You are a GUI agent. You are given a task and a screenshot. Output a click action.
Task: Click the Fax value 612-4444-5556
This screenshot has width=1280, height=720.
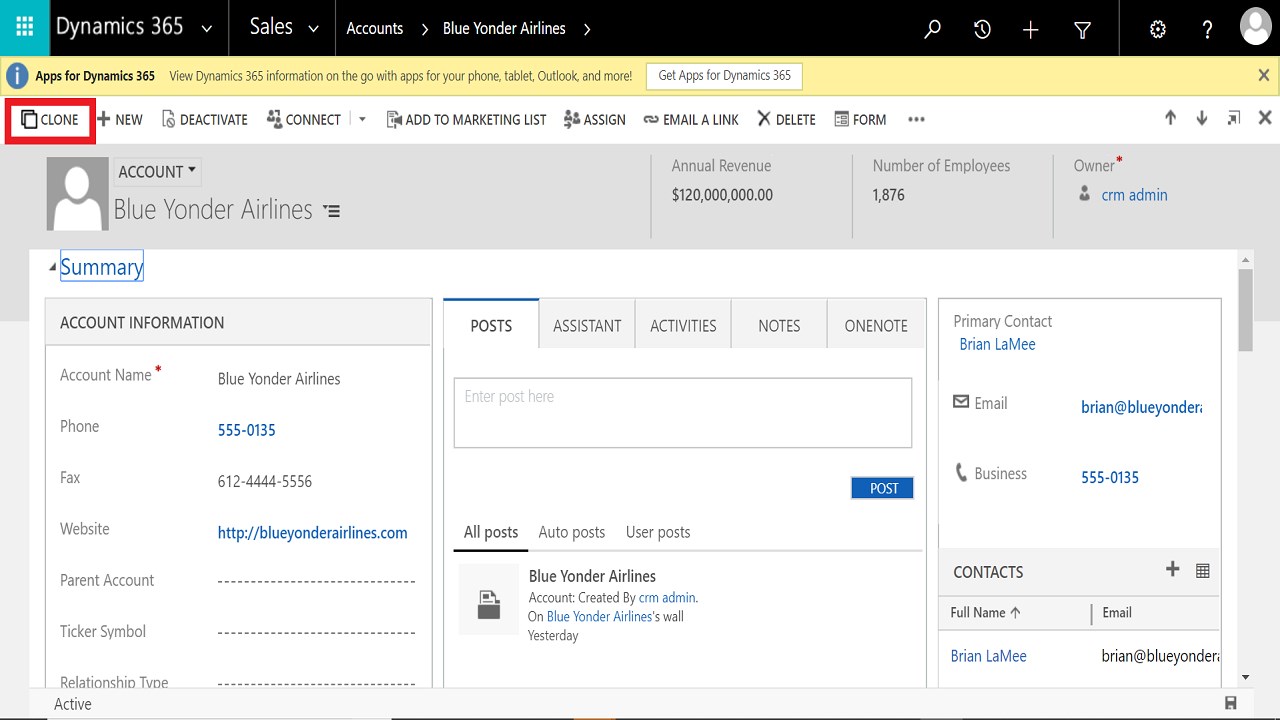point(265,482)
